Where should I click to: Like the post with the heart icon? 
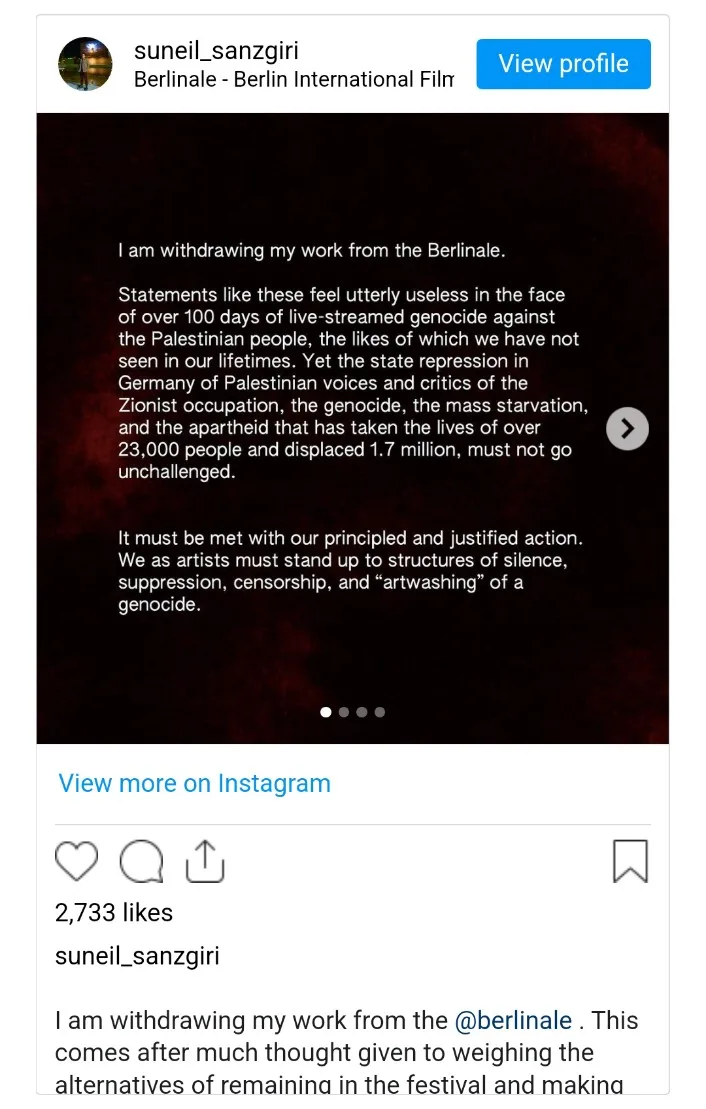tap(76, 861)
